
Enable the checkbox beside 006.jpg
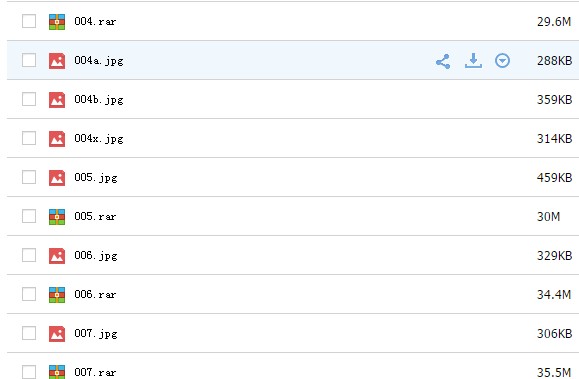click(x=29, y=255)
